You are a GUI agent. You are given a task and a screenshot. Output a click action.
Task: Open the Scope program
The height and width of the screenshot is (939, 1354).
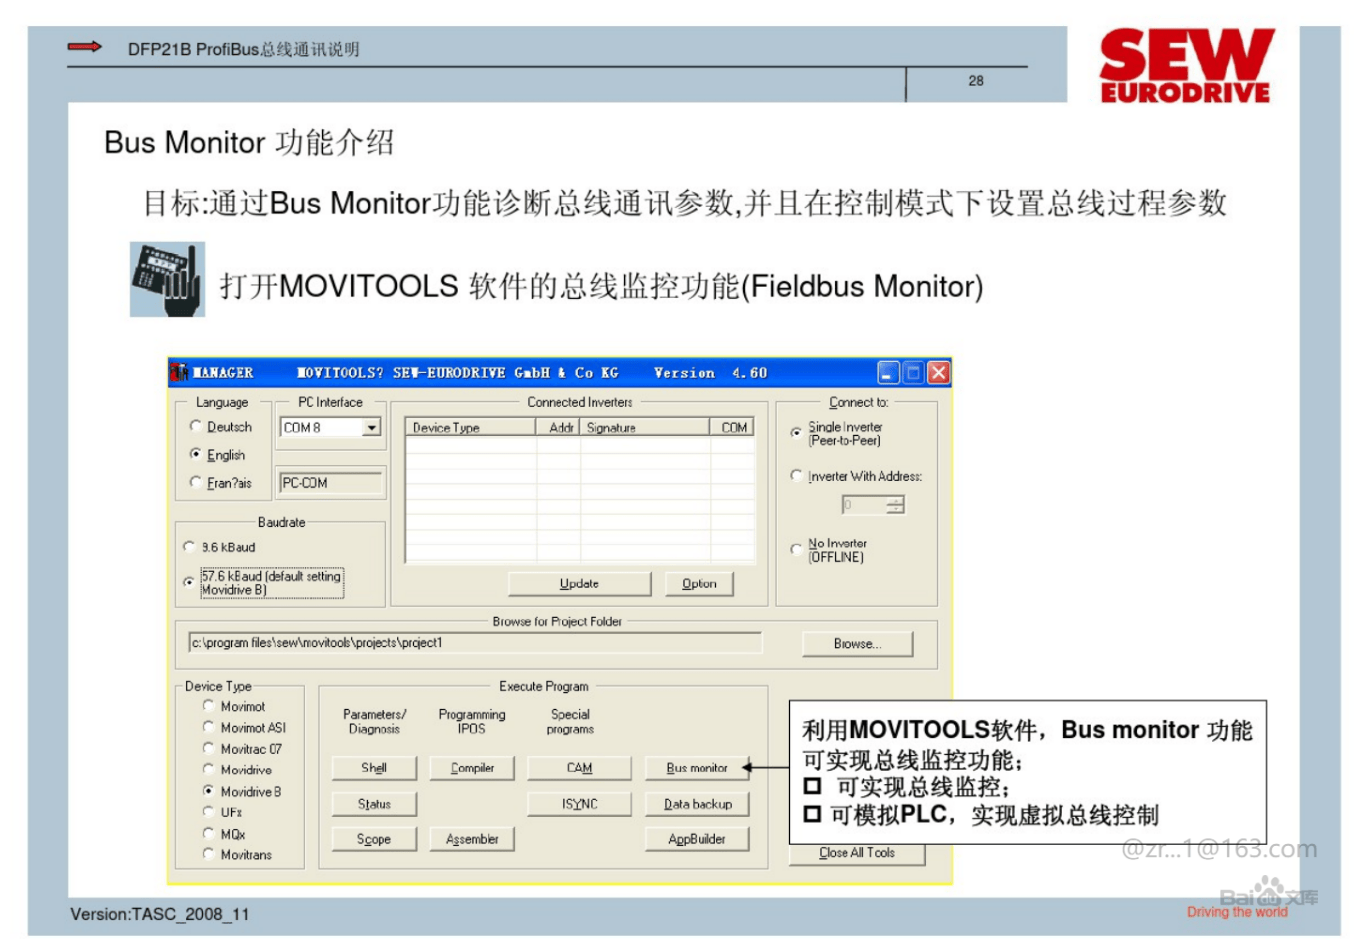374,839
